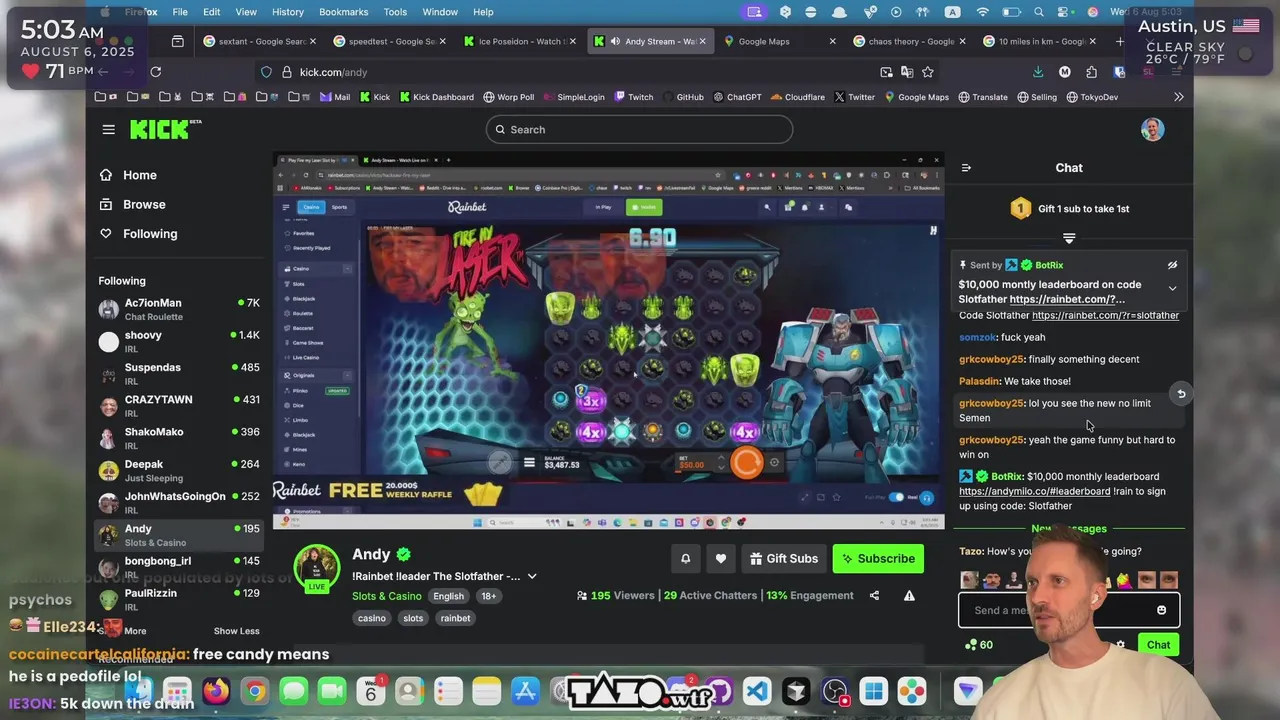The height and width of the screenshot is (720, 1280).
Task: Expand the sub gift leaderboard handle
Action: pyautogui.click(x=1069, y=238)
